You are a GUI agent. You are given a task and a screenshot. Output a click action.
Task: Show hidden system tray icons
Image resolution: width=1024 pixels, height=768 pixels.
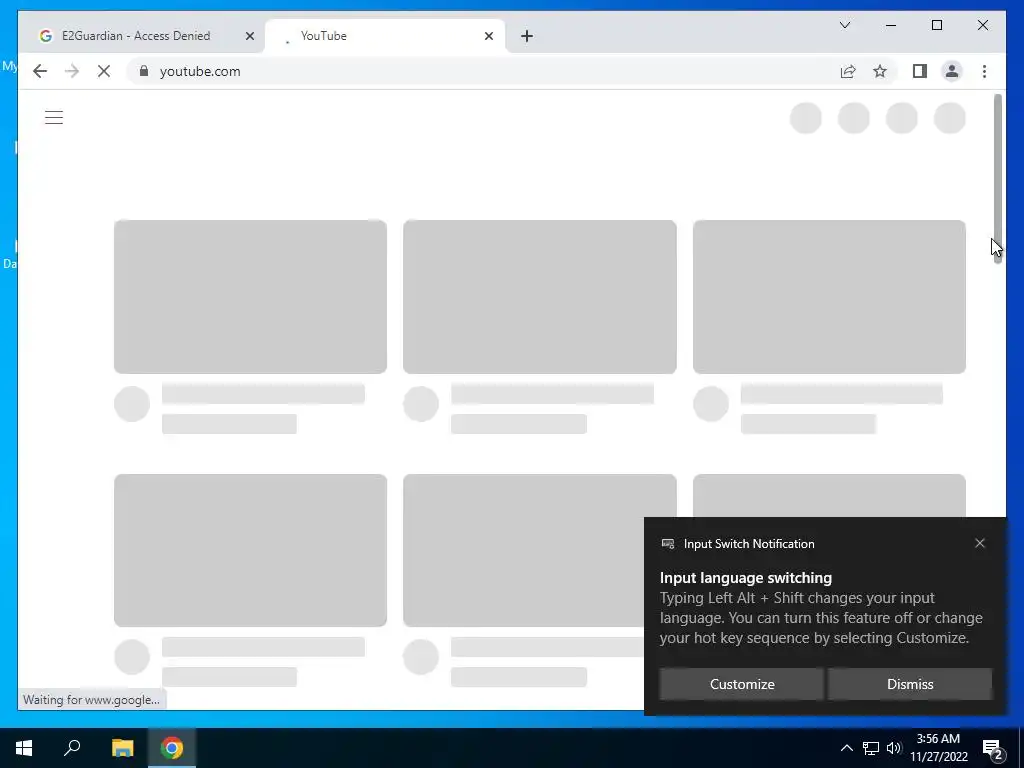[x=846, y=748]
